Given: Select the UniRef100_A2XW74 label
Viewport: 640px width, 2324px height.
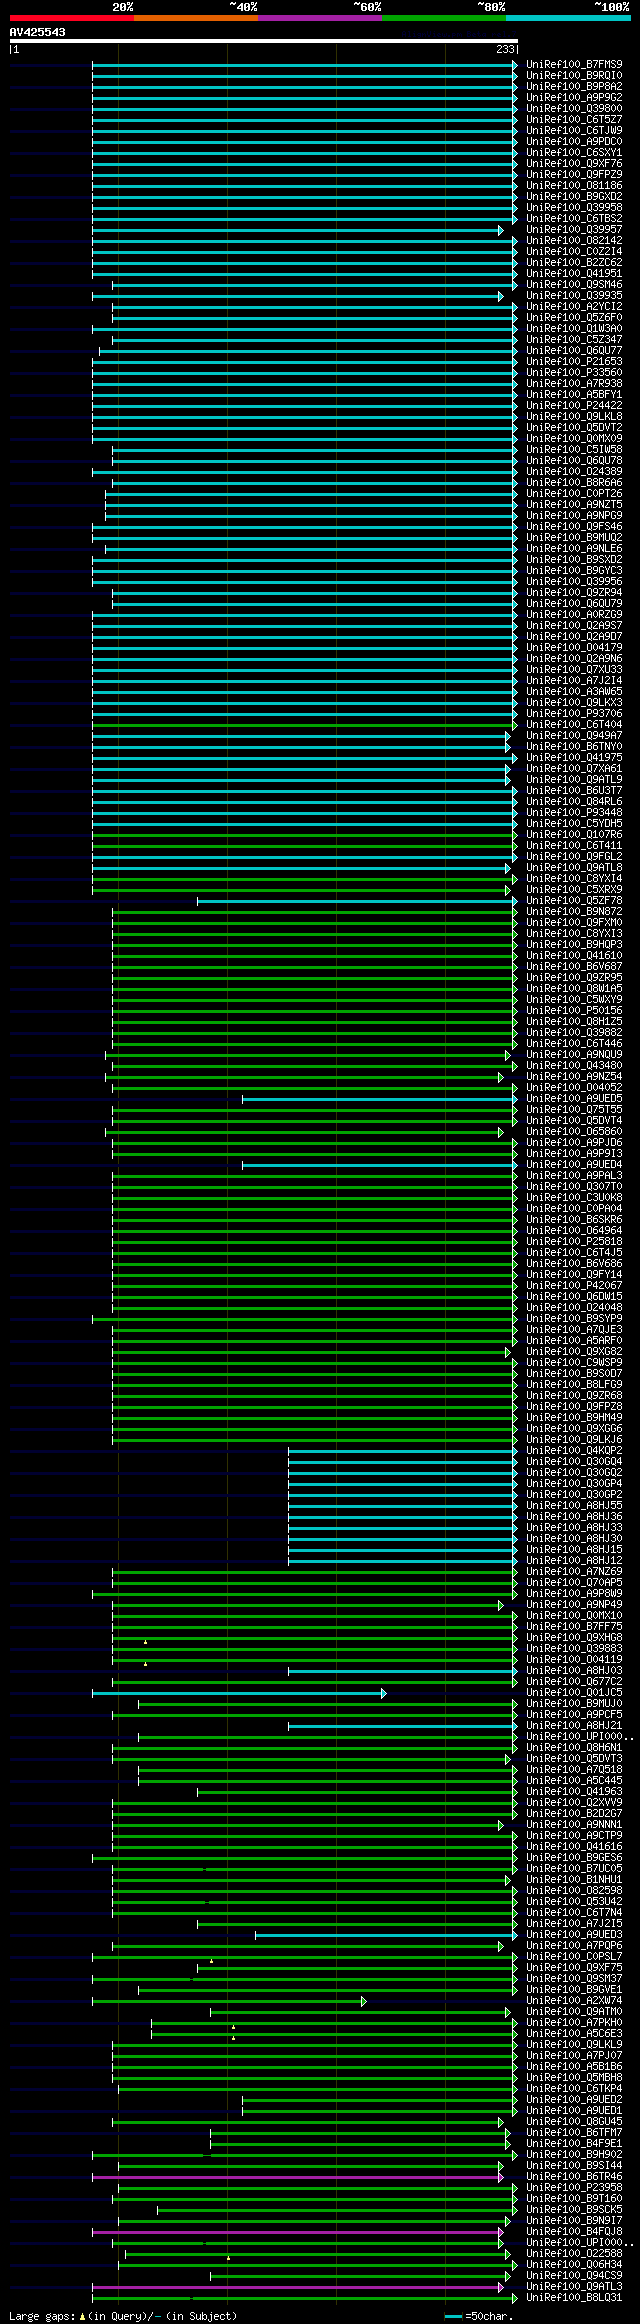Looking at the screenshot, I should (x=574, y=2001).
